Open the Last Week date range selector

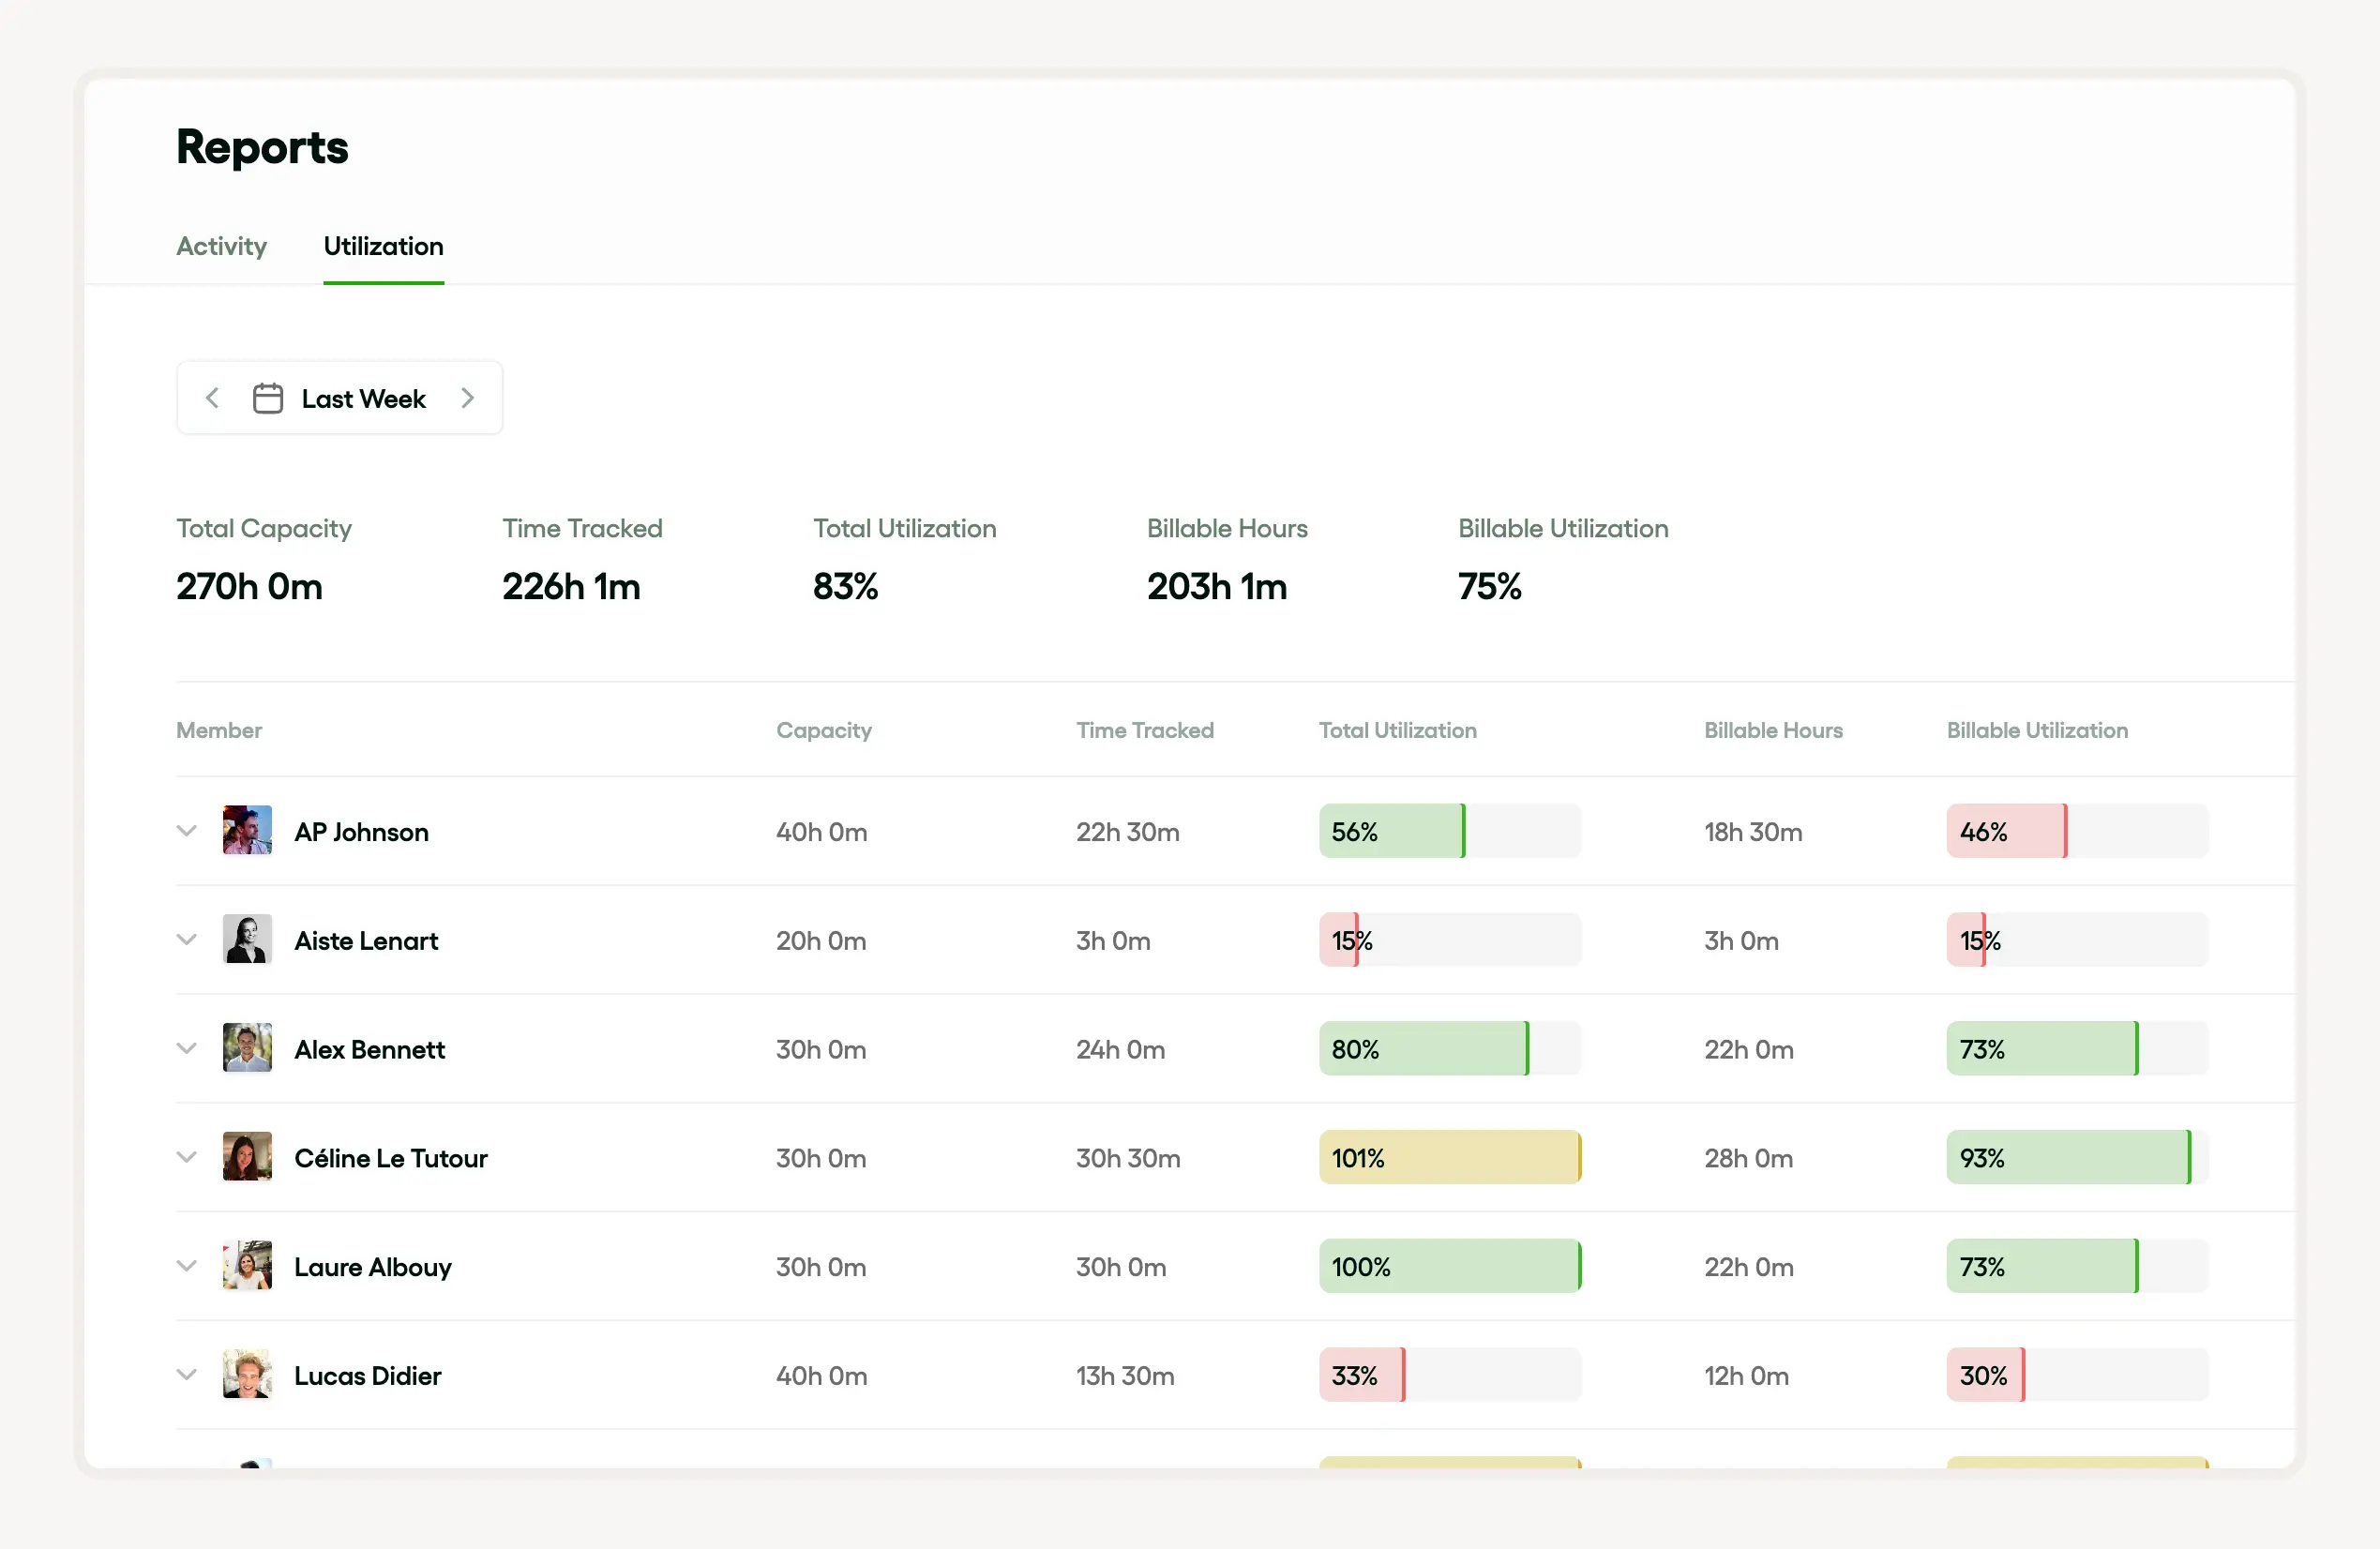coord(362,398)
